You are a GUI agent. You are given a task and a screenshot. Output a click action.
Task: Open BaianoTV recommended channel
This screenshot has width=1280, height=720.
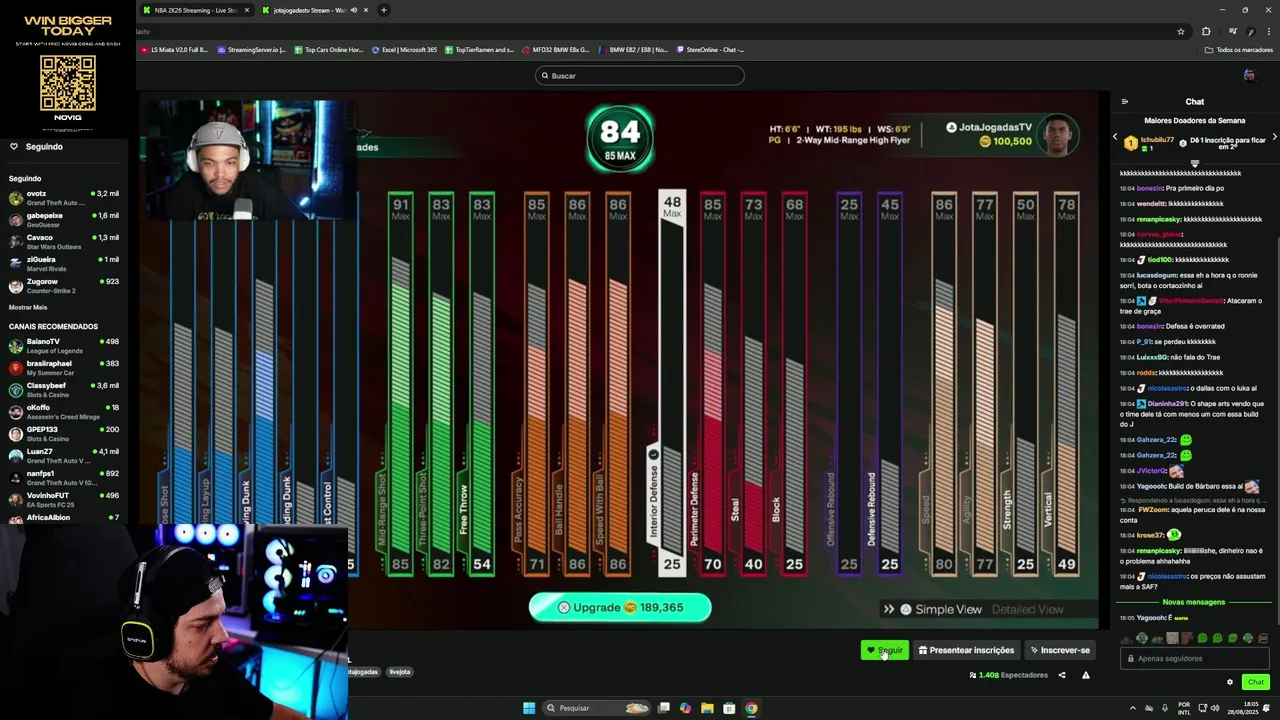[x=64, y=345]
